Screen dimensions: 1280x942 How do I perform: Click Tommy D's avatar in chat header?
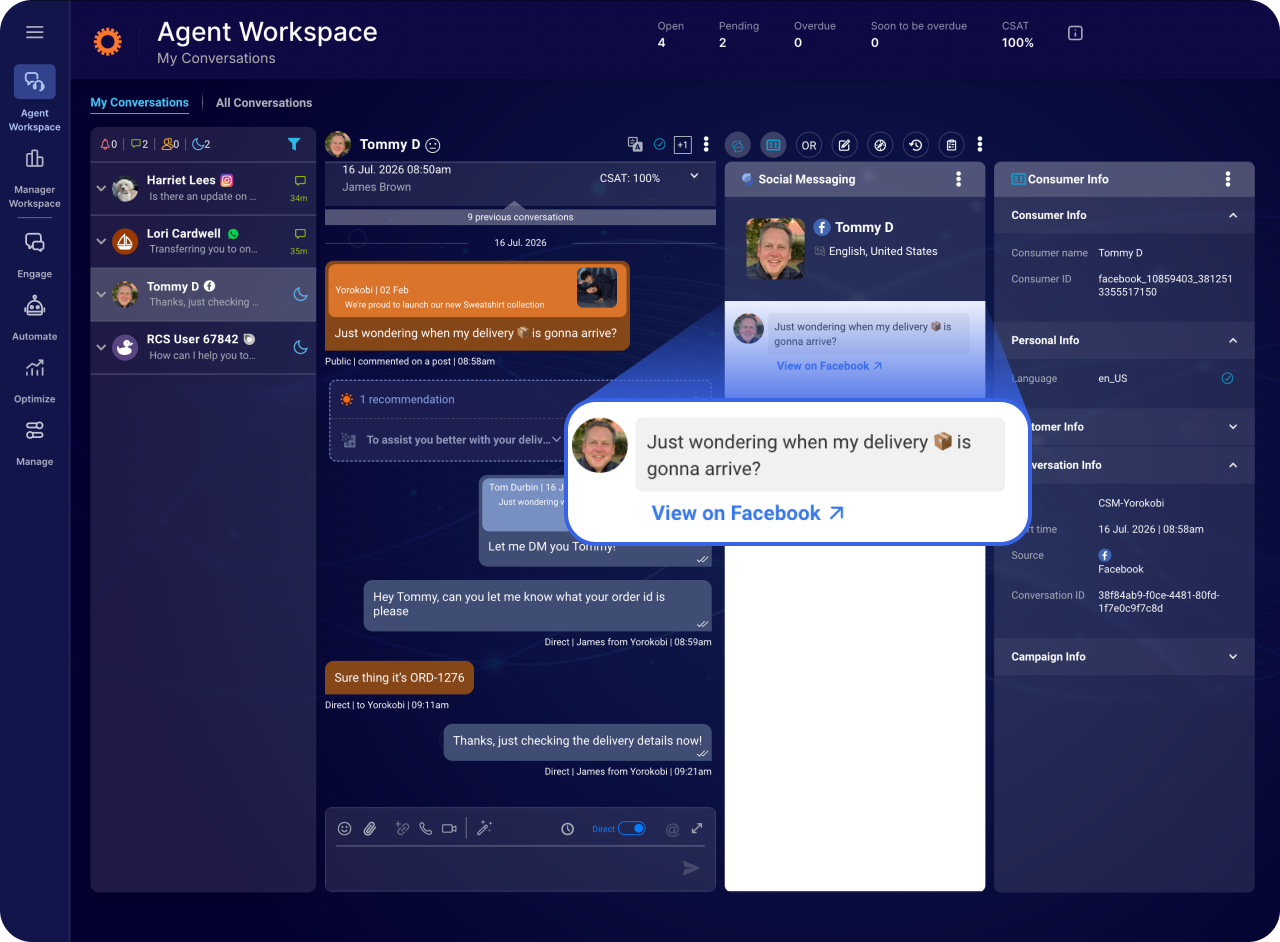pos(338,145)
